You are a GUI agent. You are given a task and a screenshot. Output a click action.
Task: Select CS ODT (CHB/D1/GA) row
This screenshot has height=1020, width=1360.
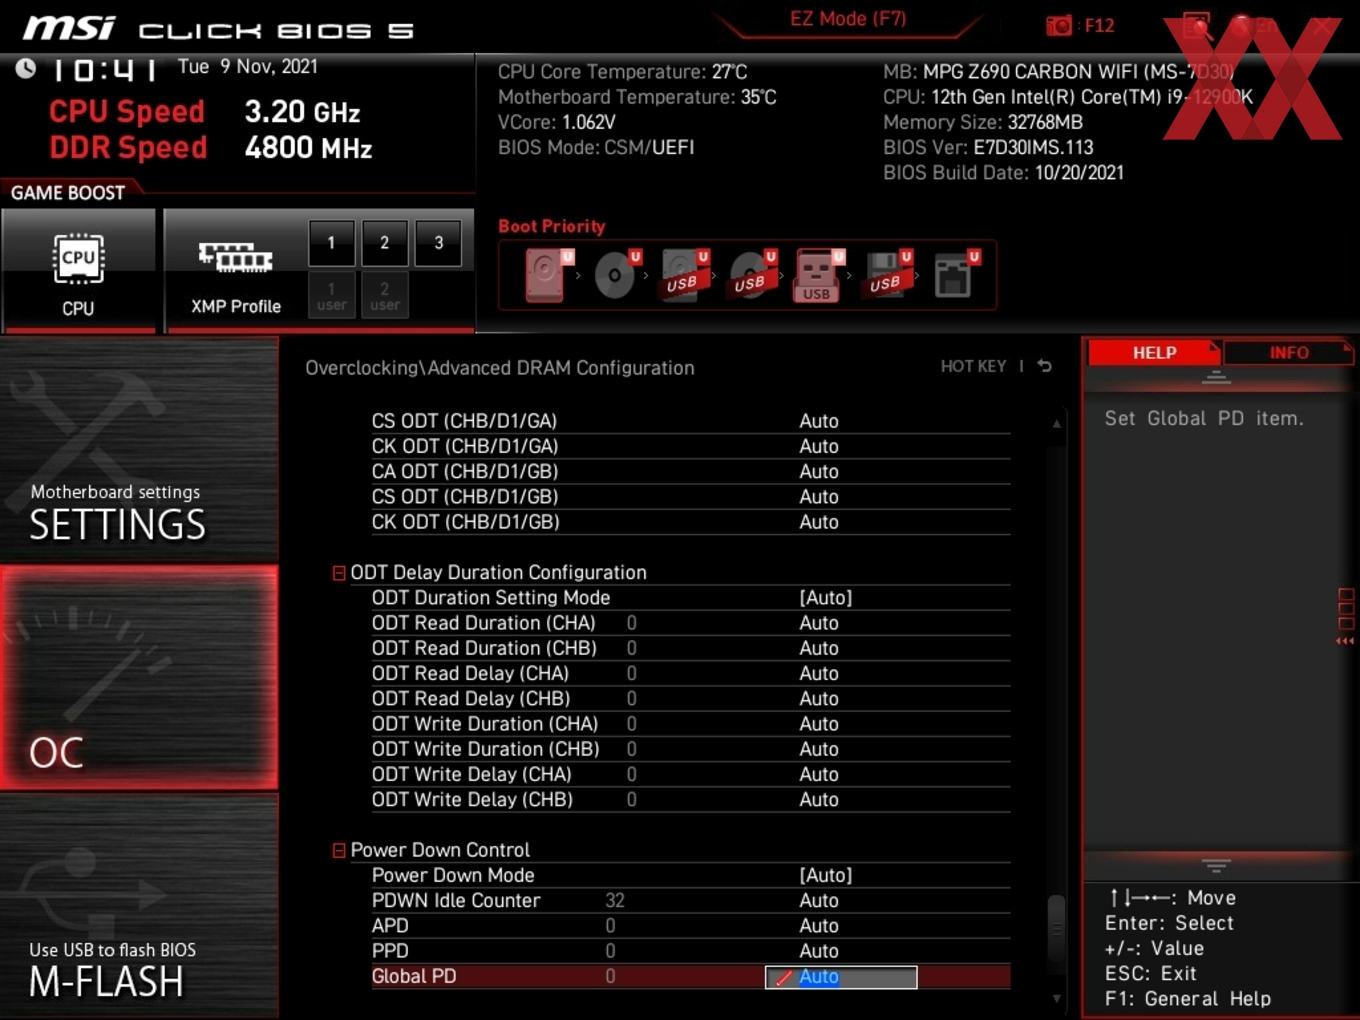coord(690,421)
